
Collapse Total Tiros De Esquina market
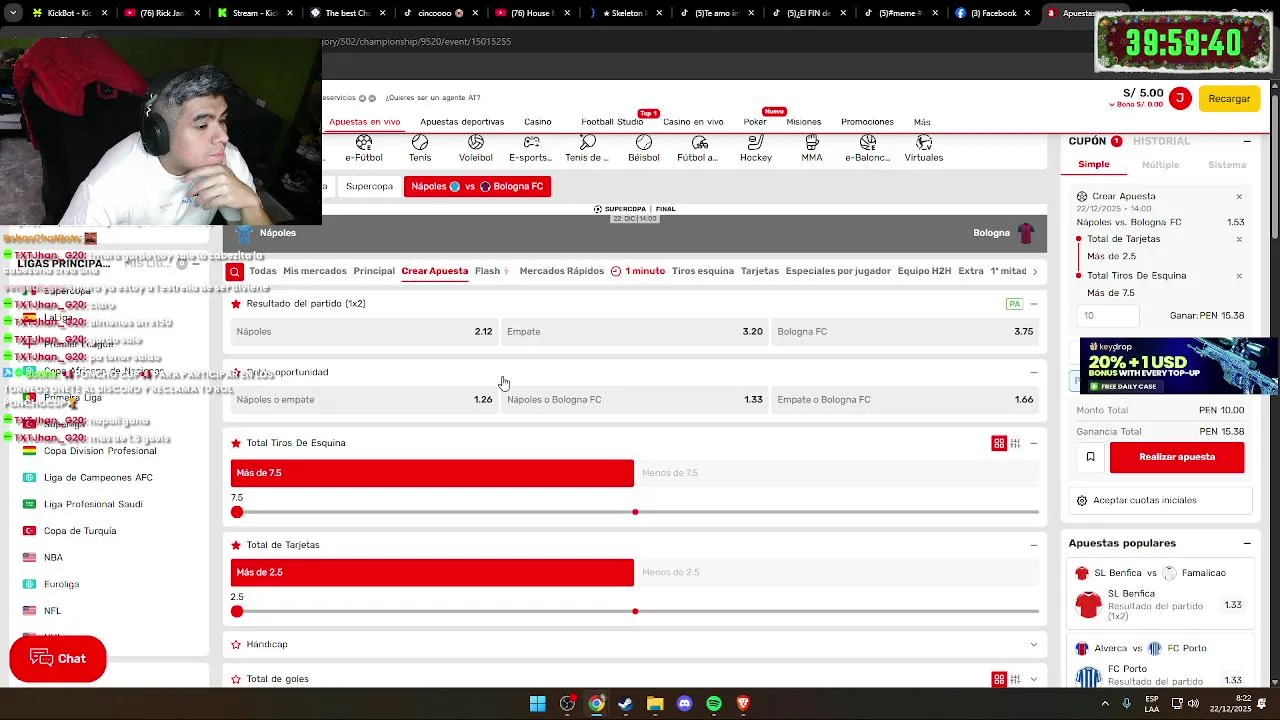click(1034, 443)
